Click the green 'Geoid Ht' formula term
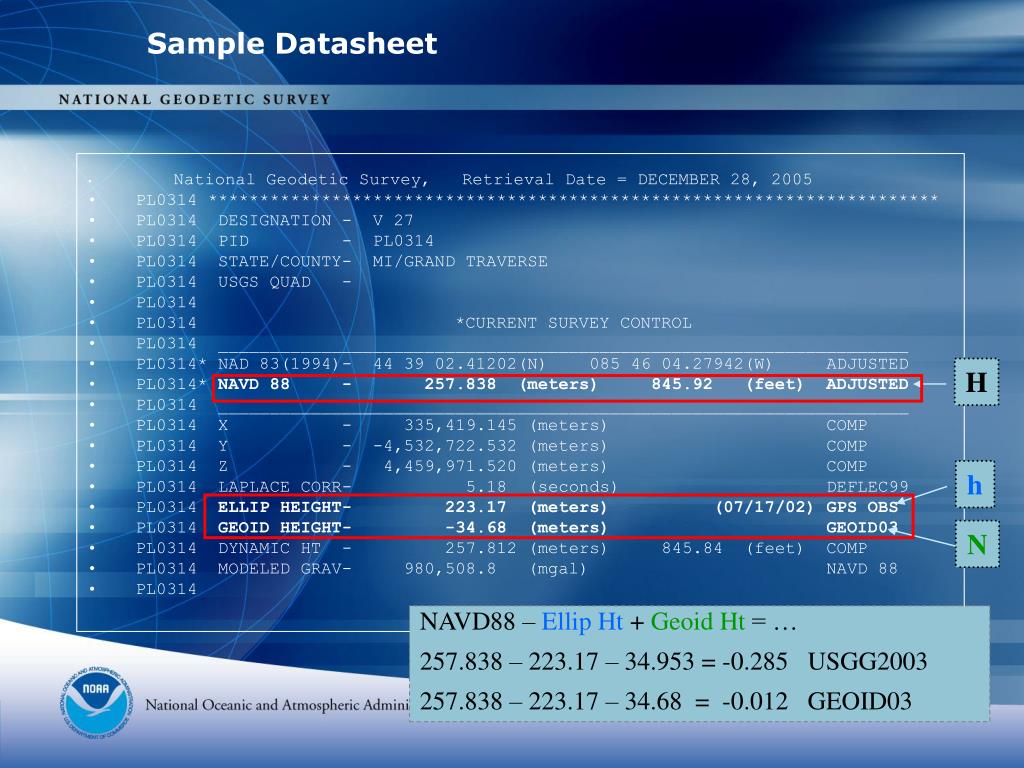1024x768 pixels. [697, 622]
